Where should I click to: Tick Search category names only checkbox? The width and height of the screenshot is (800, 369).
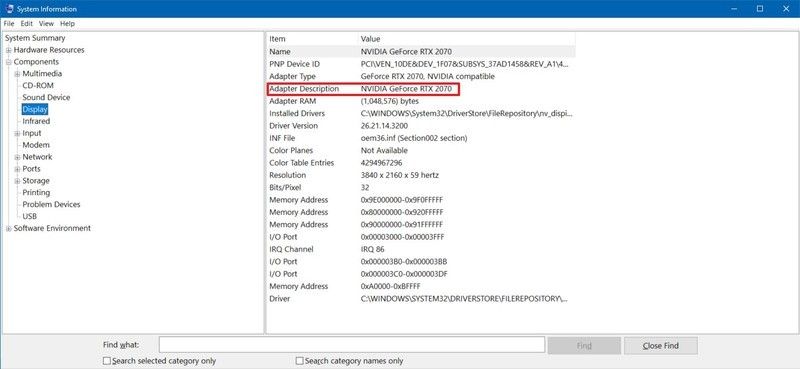[x=299, y=361]
